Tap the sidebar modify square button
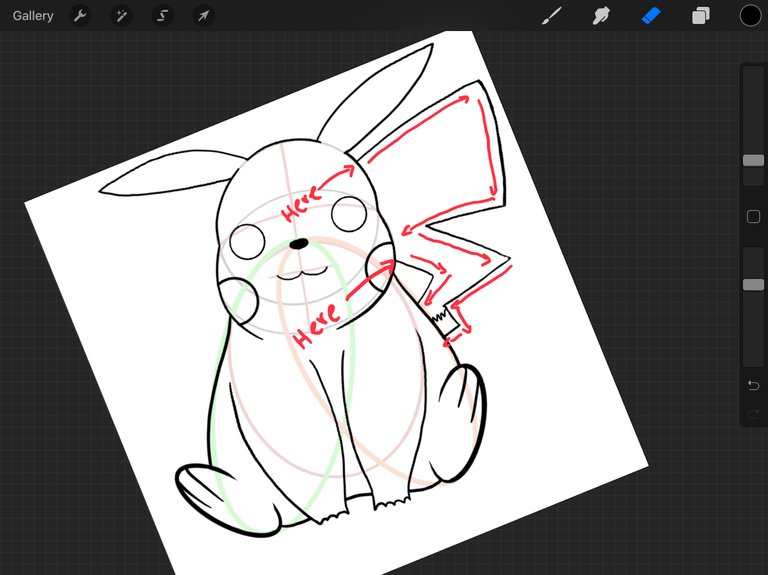This screenshot has width=768, height=575. pyautogui.click(x=753, y=216)
